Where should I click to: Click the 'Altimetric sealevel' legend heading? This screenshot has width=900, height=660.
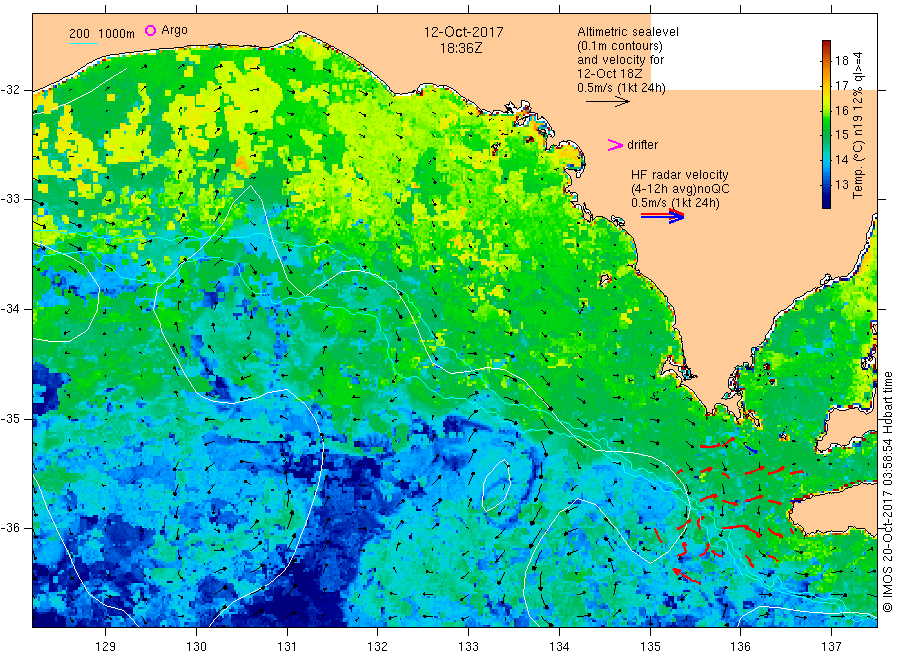pyautogui.click(x=628, y=32)
